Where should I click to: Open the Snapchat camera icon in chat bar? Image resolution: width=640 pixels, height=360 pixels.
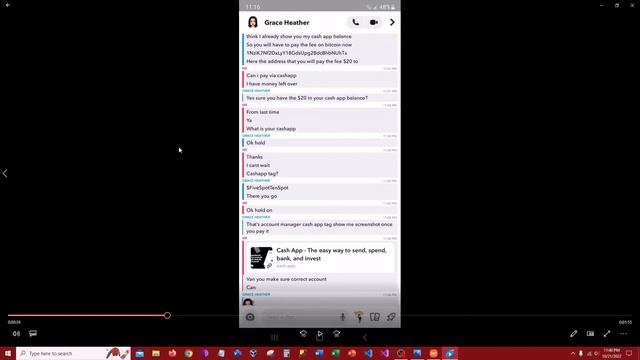(250, 317)
